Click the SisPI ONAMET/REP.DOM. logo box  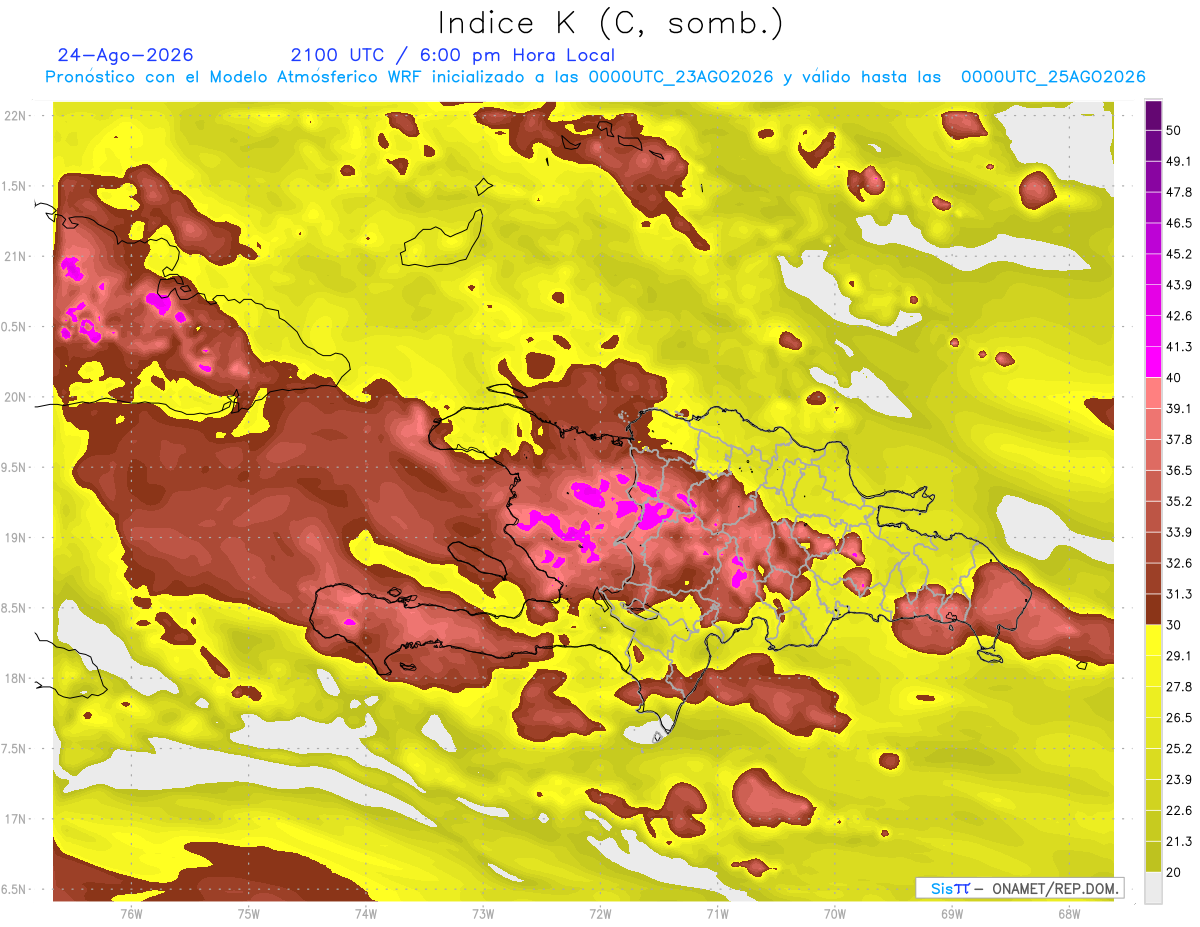(x=1019, y=888)
